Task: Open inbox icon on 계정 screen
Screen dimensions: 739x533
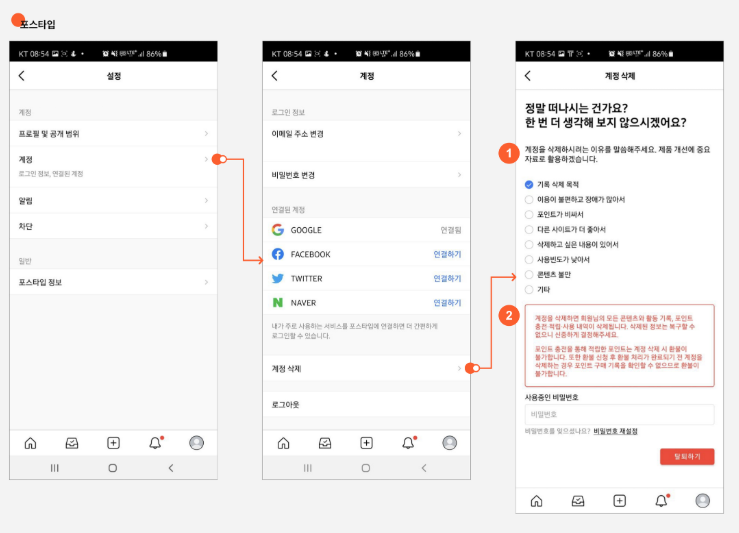Action: point(325,443)
